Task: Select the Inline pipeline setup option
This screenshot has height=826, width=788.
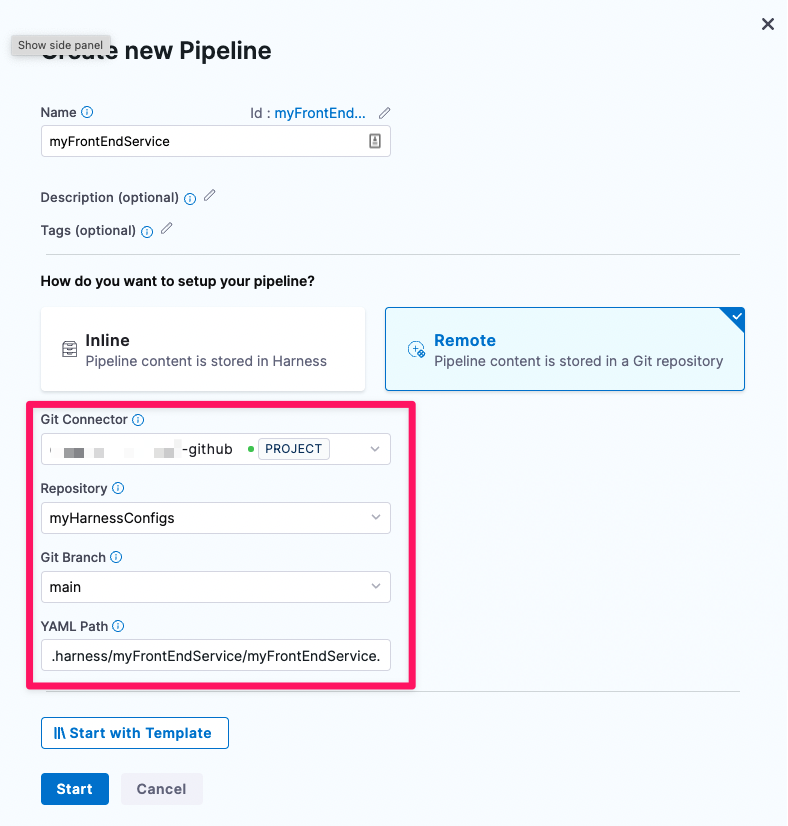Action: pyautogui.click(x=203, y=349)
